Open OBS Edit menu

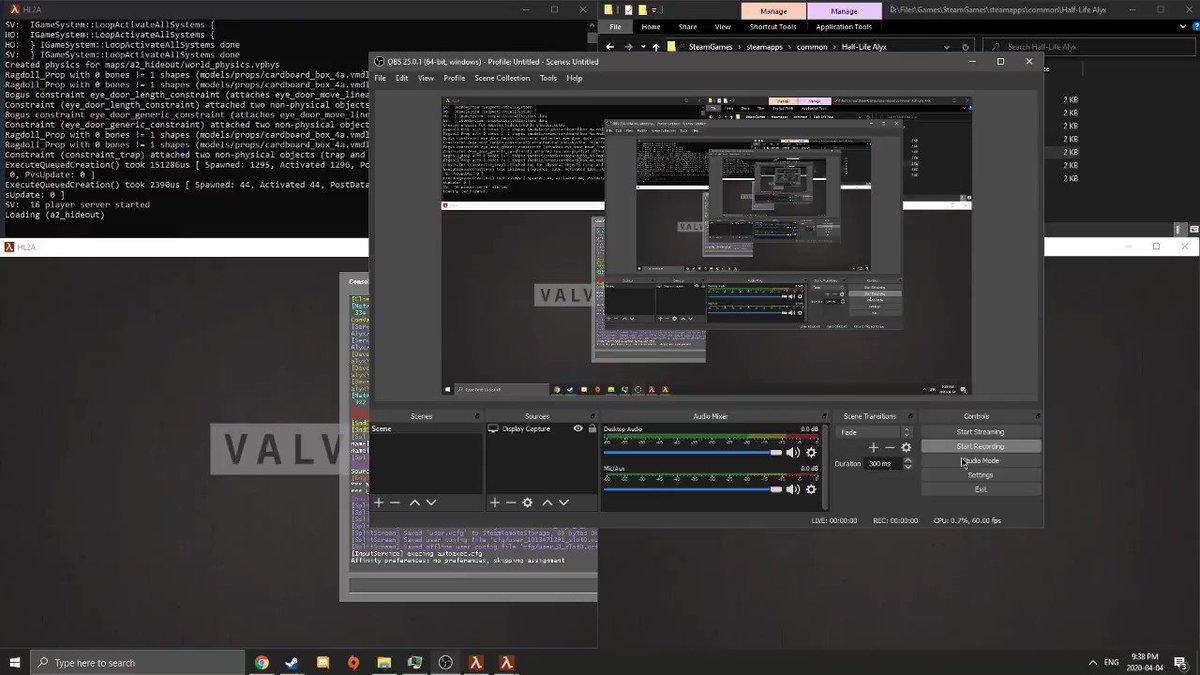pos(401,78)
